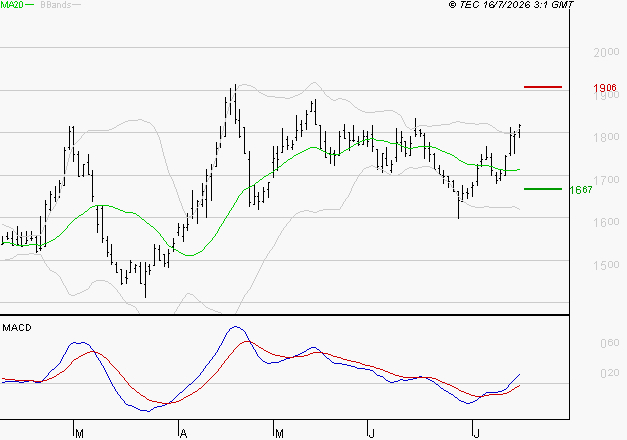Click the 1600 price axis label
Screen dimensions: 627x440
[x=606, y=222]
